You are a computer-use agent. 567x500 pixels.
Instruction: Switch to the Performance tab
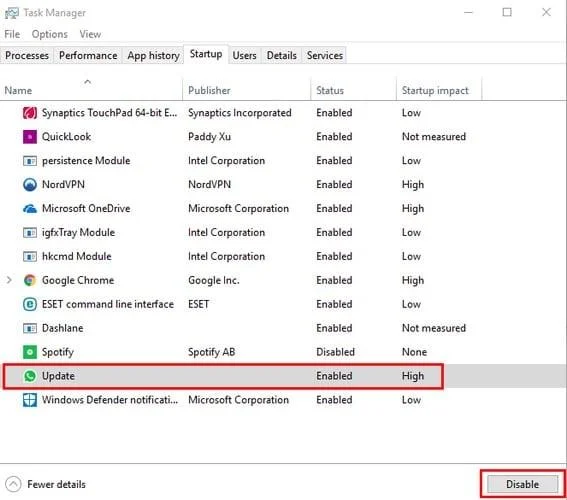click(x=88, y=55)
